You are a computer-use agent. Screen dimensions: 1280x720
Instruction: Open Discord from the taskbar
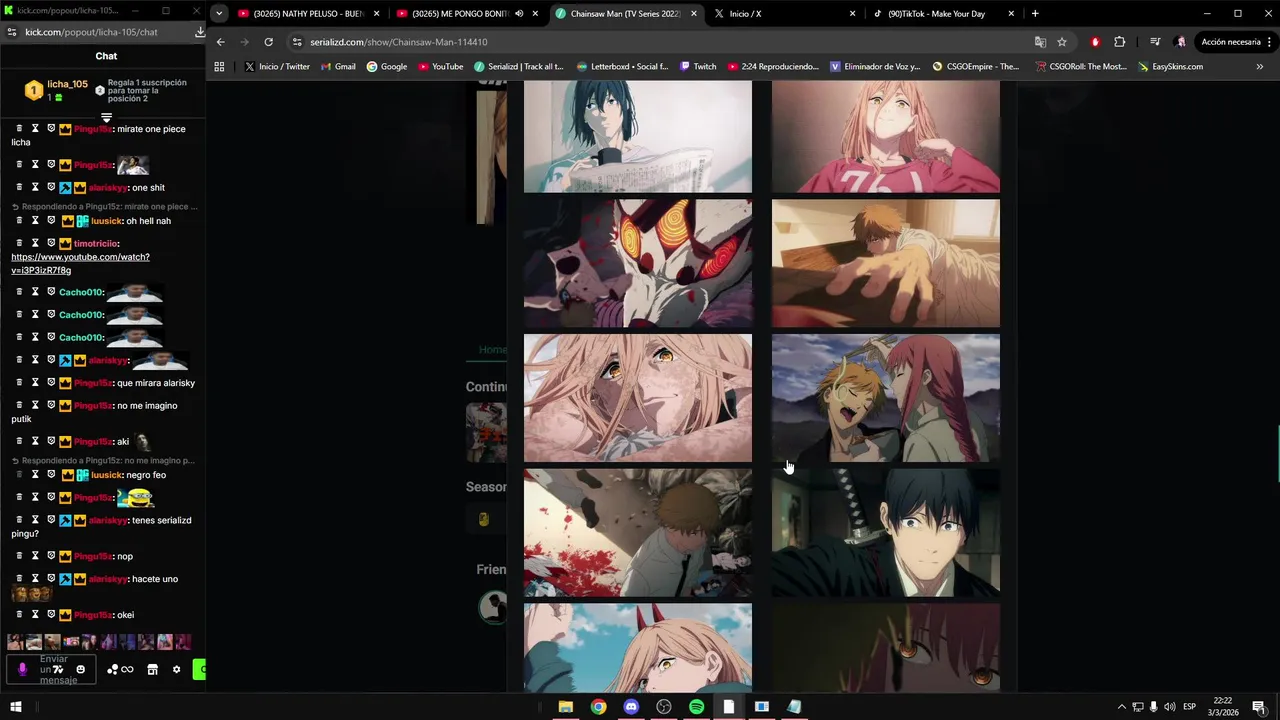point(631,707)
